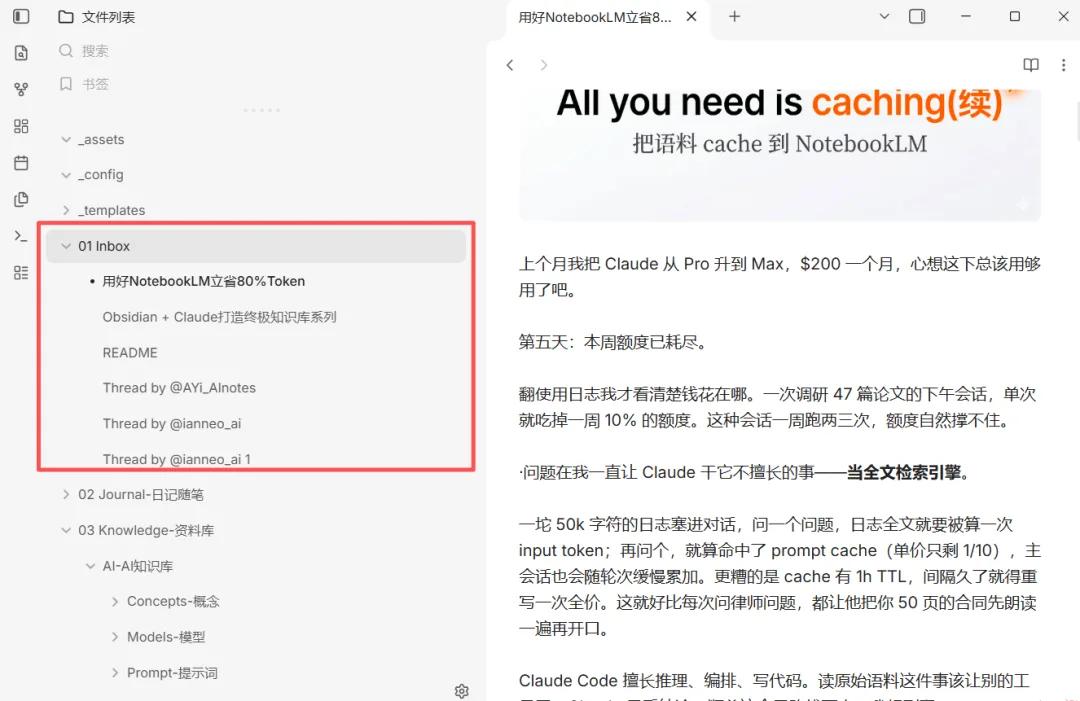Expand the Concepts-概念 folder

[x=114, y=601]
